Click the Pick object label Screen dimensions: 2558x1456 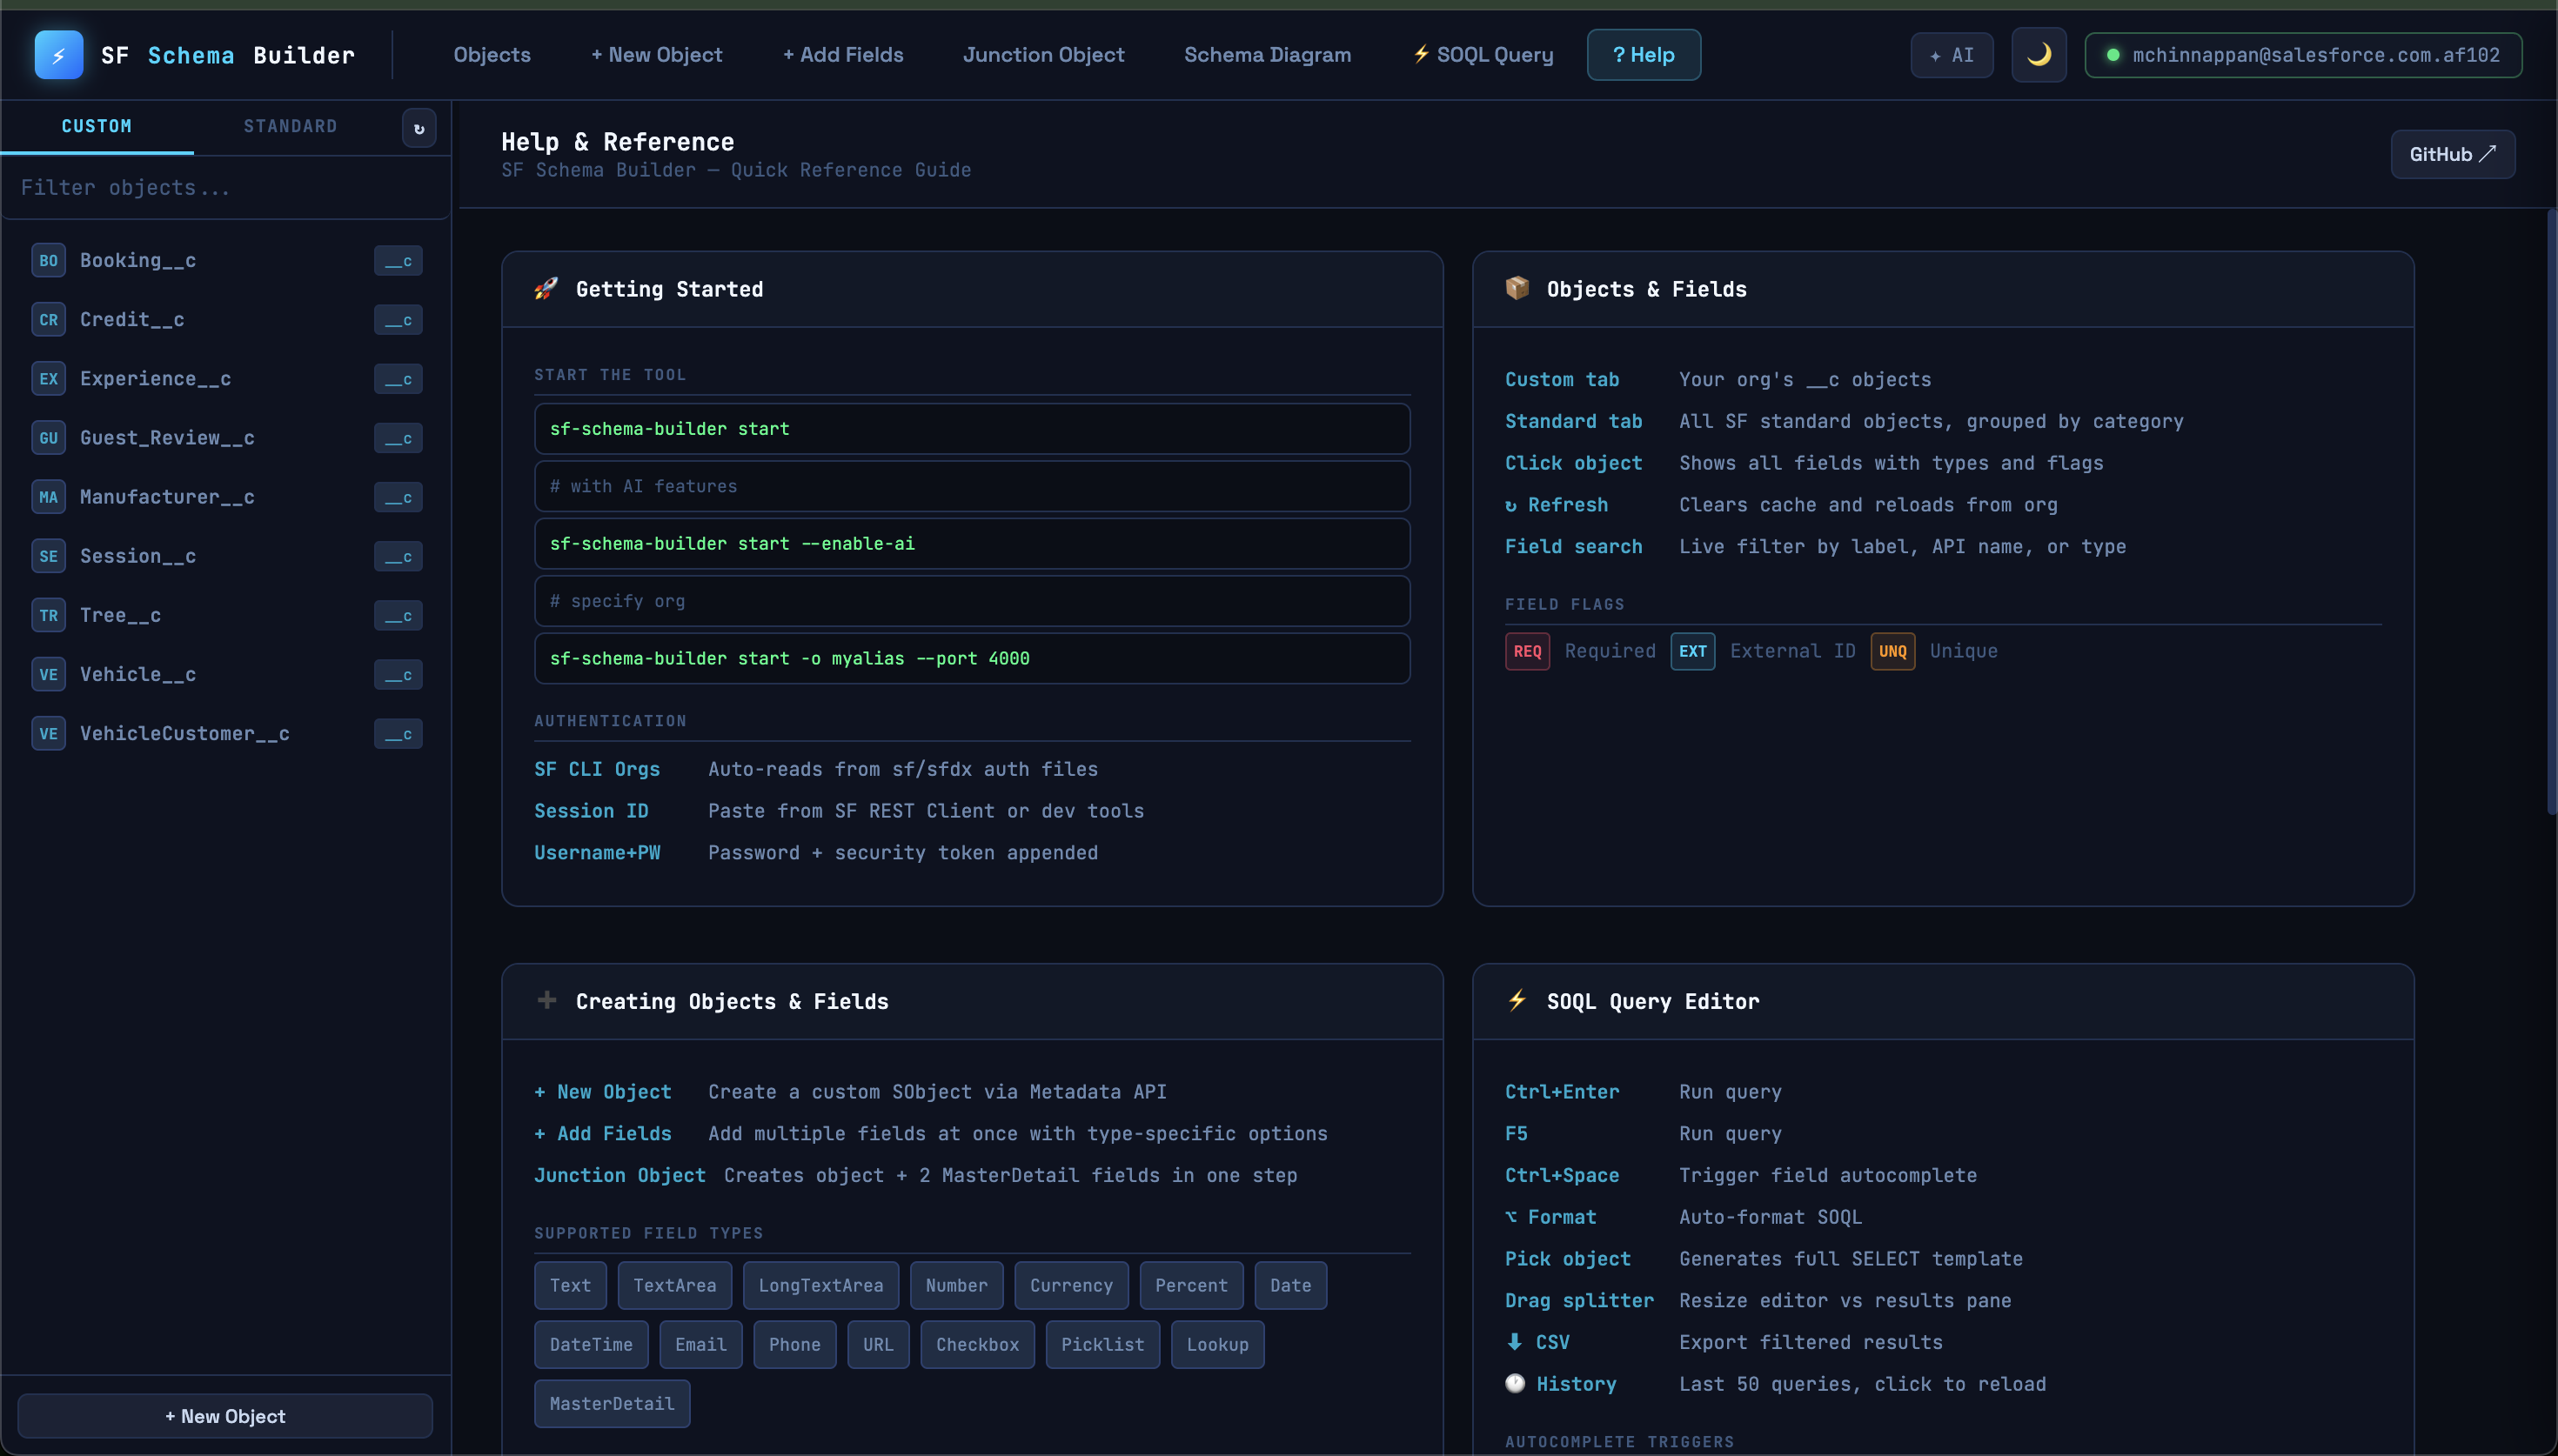pyautogui.click(x=1568, y=1259)
